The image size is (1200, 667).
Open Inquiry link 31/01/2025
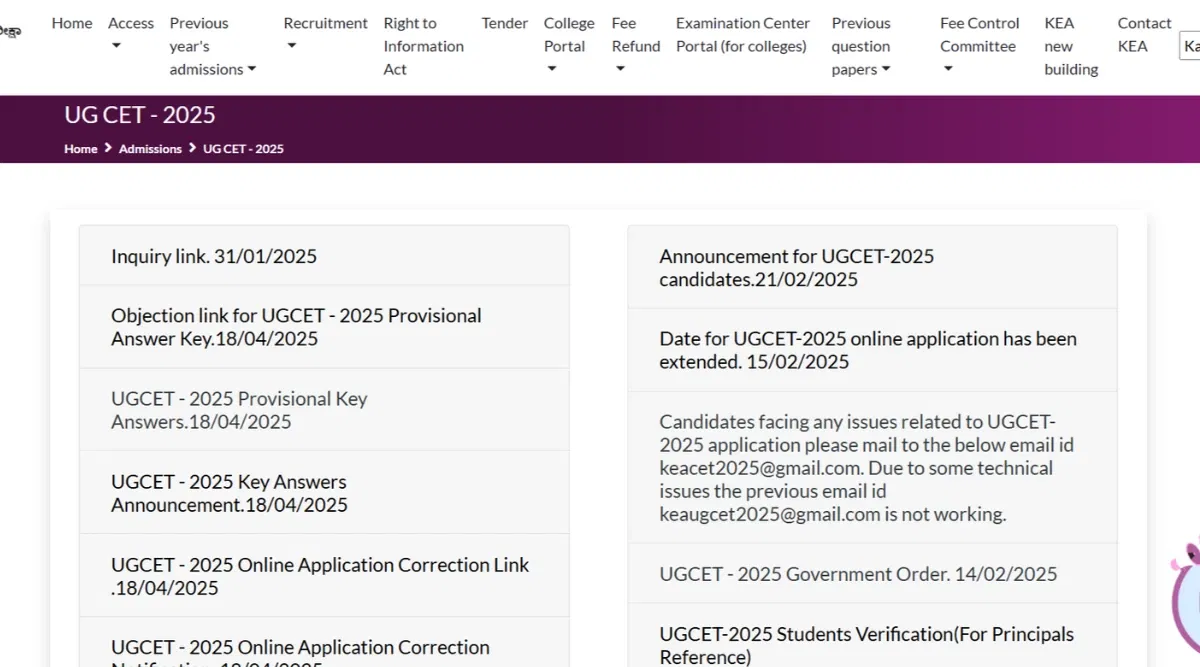pyautogui.click(x=214, y=256)
